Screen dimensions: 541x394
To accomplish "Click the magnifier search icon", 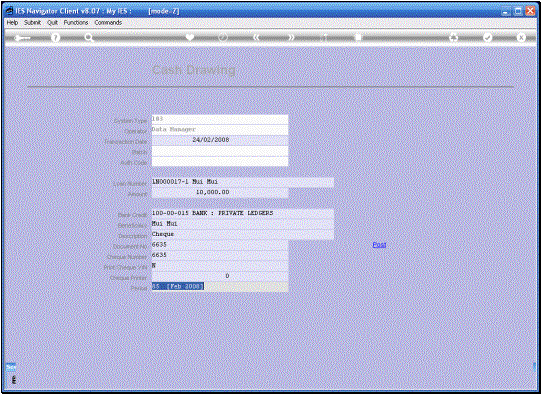I will tap(89, 37).
